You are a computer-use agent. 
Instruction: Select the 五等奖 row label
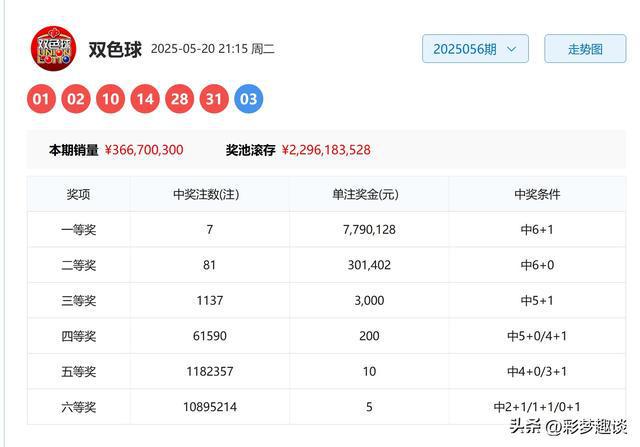78,372
